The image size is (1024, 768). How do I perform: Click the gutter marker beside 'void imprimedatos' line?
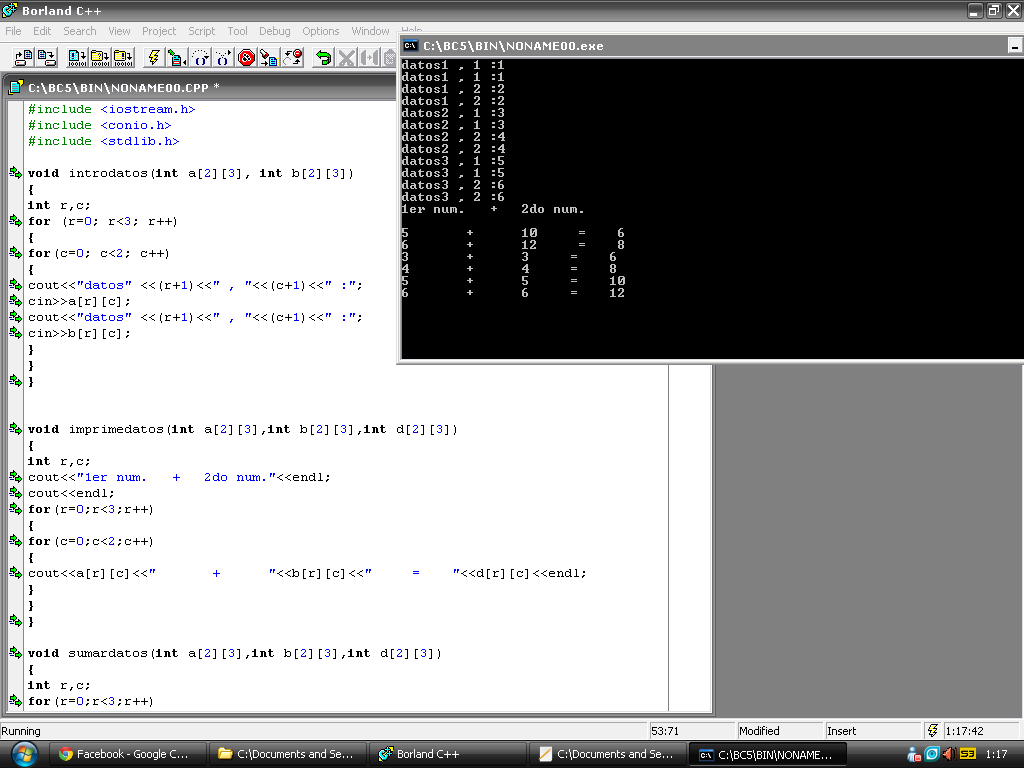coord(15,428)
